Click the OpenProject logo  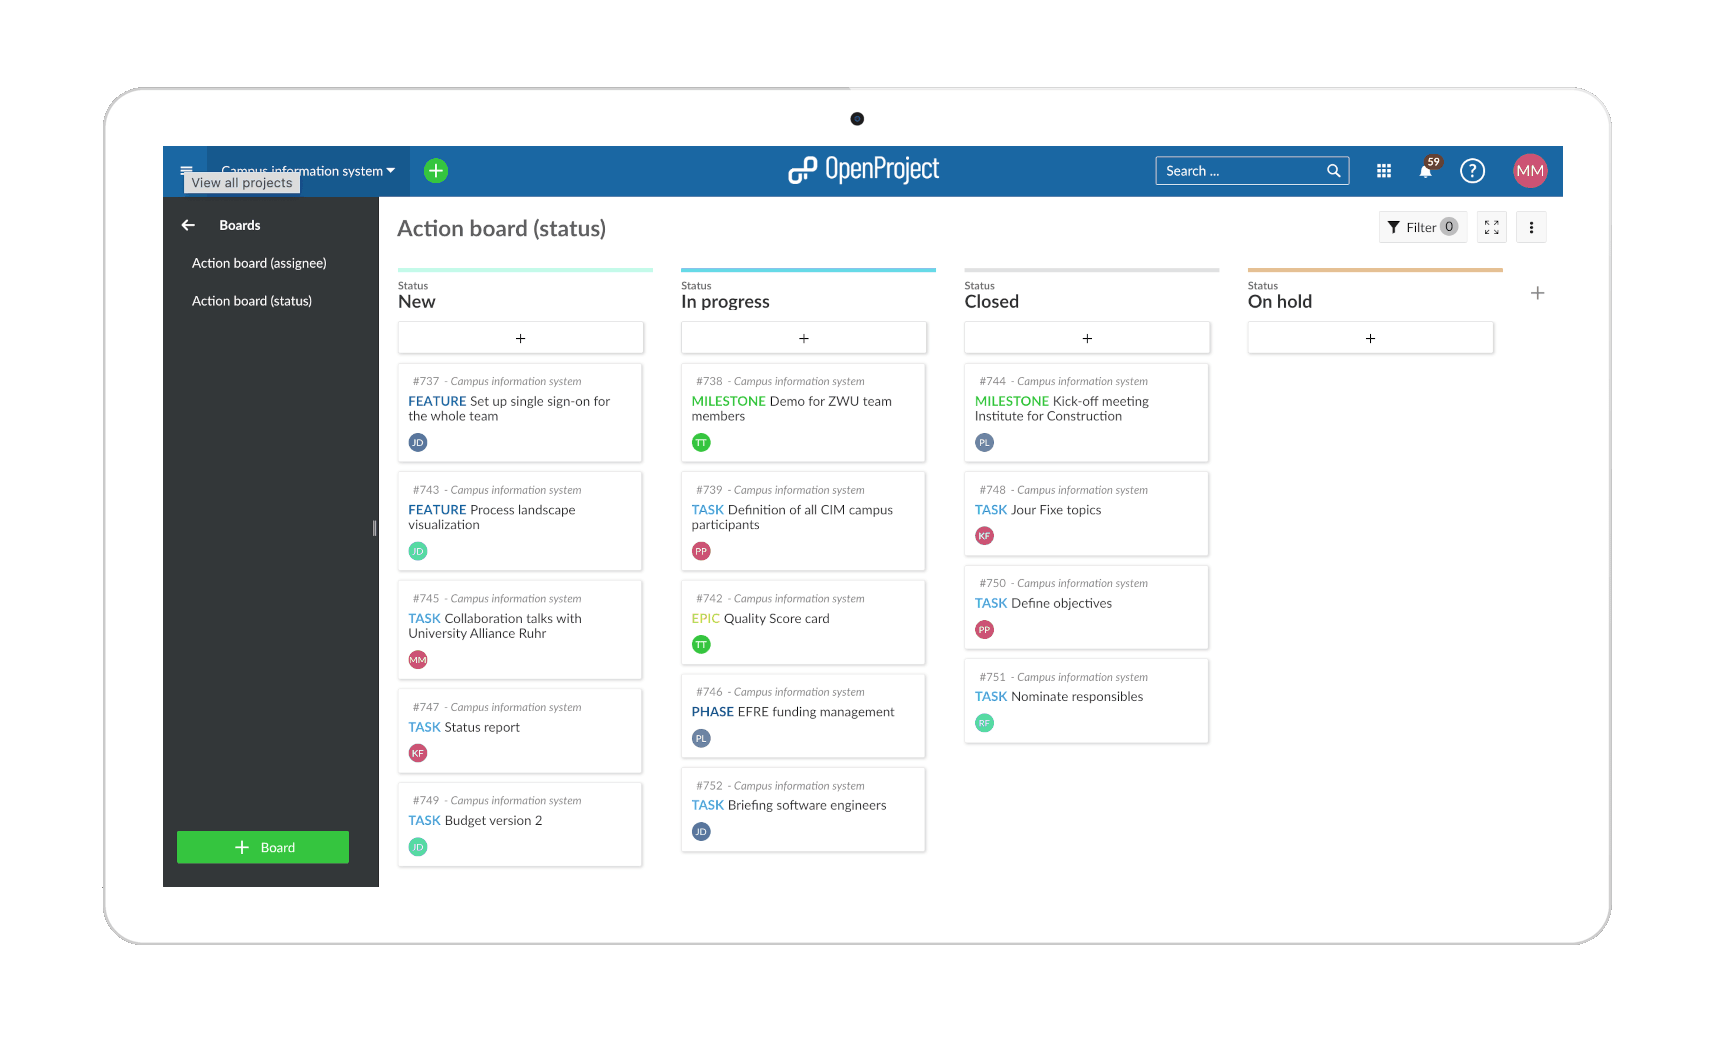863,170
